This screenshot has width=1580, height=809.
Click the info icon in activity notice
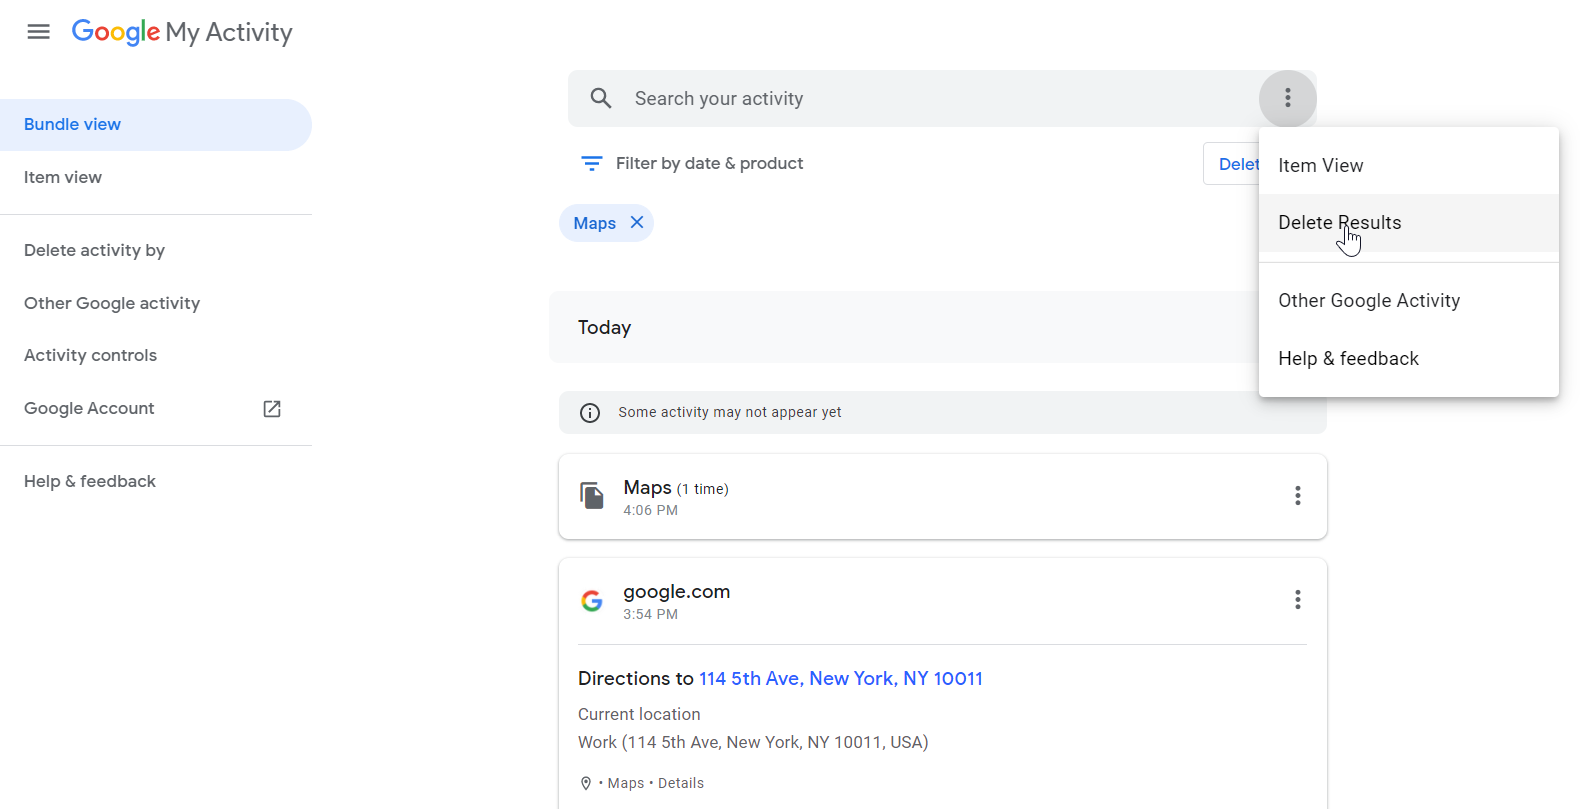590,413
